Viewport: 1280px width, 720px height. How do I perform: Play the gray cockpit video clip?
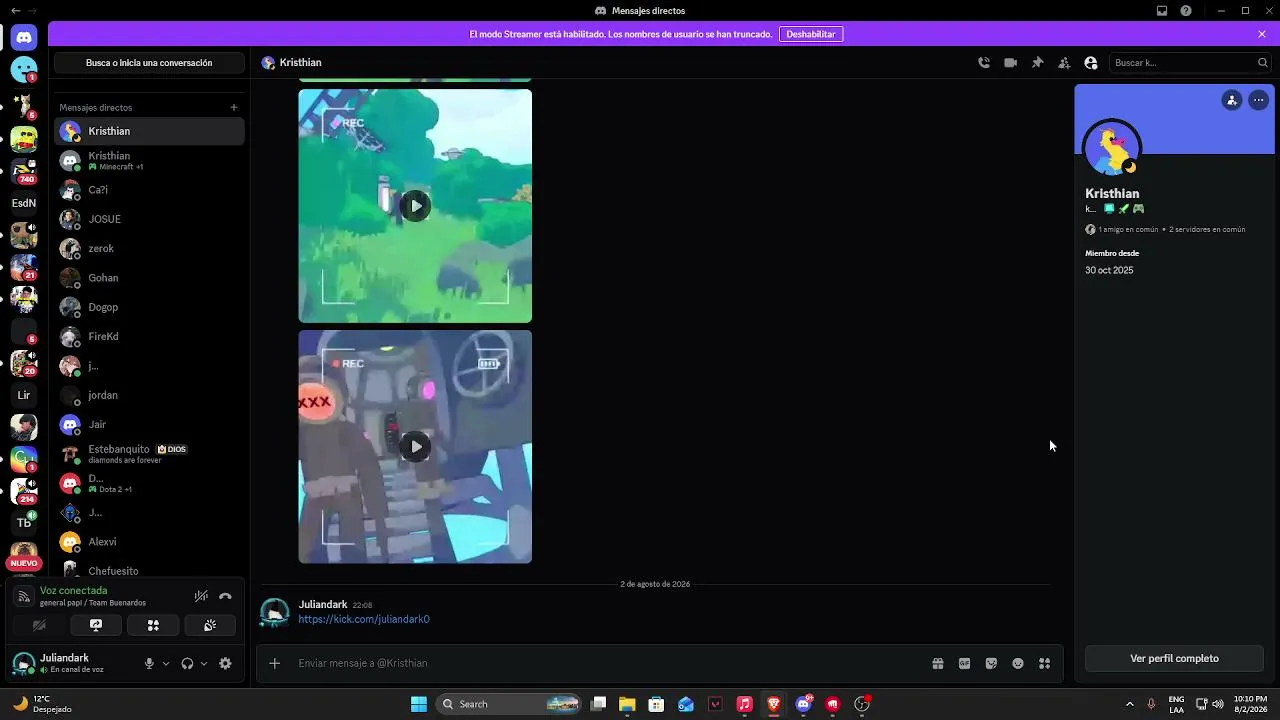click(x=415, y=447)
